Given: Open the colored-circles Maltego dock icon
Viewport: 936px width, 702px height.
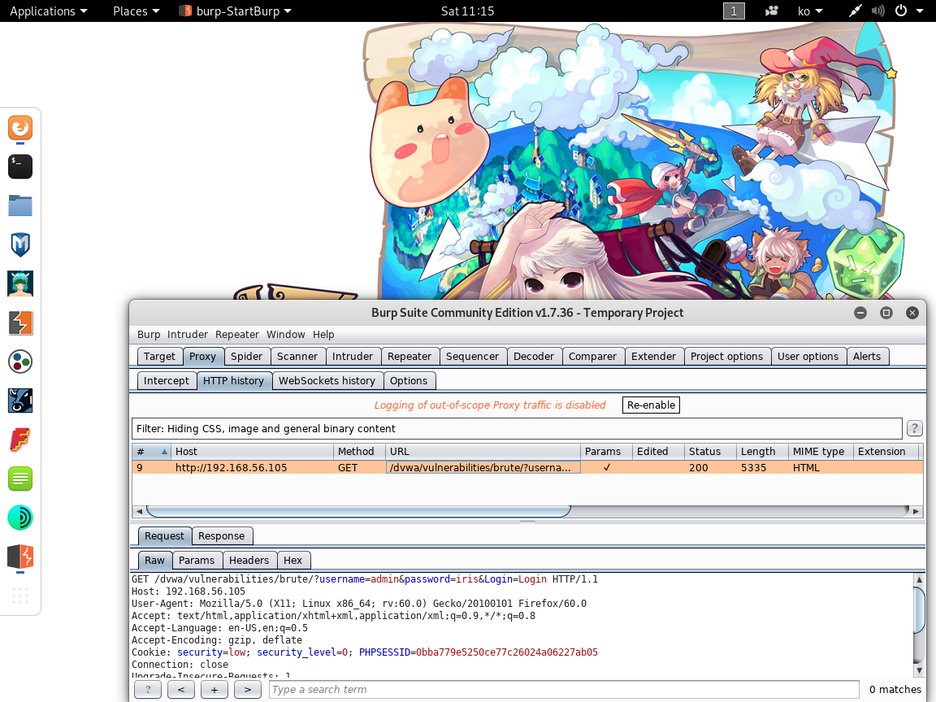Looking at the screenshot, I should [20, 362].
